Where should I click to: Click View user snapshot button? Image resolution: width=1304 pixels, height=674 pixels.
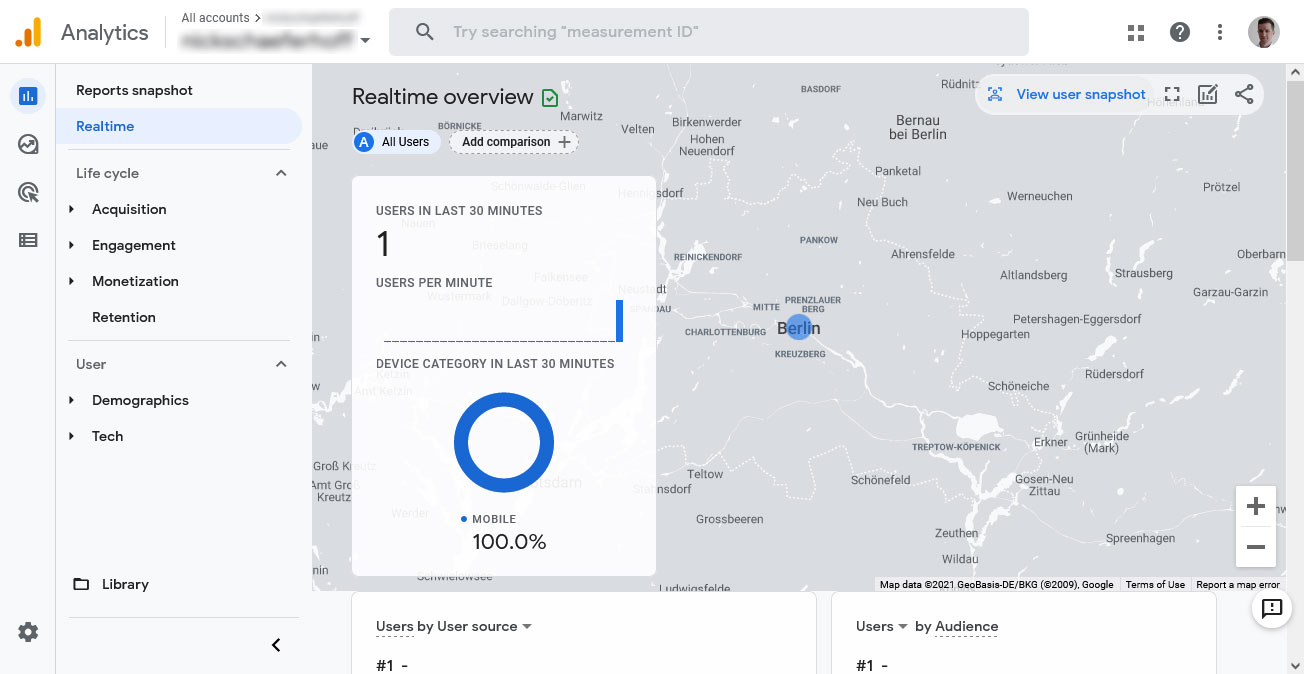(1066, 95)
